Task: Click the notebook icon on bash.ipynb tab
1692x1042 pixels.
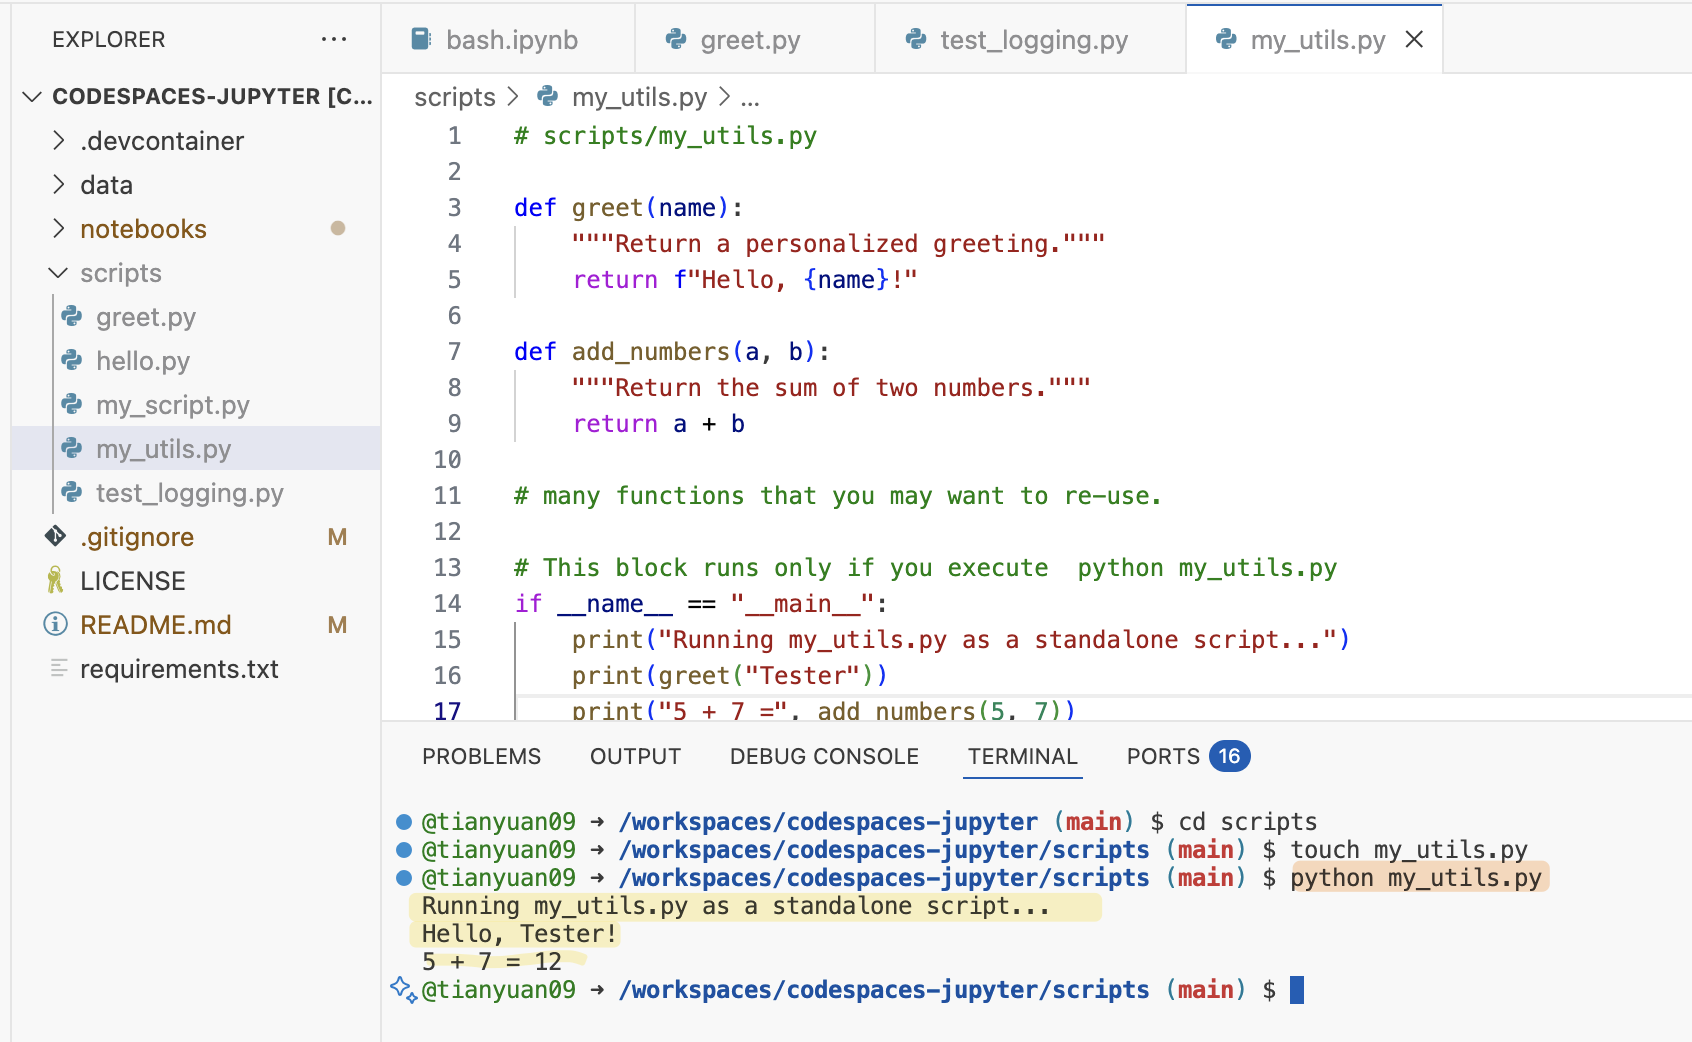Action: pyautogui.click(x=421, y=40)
